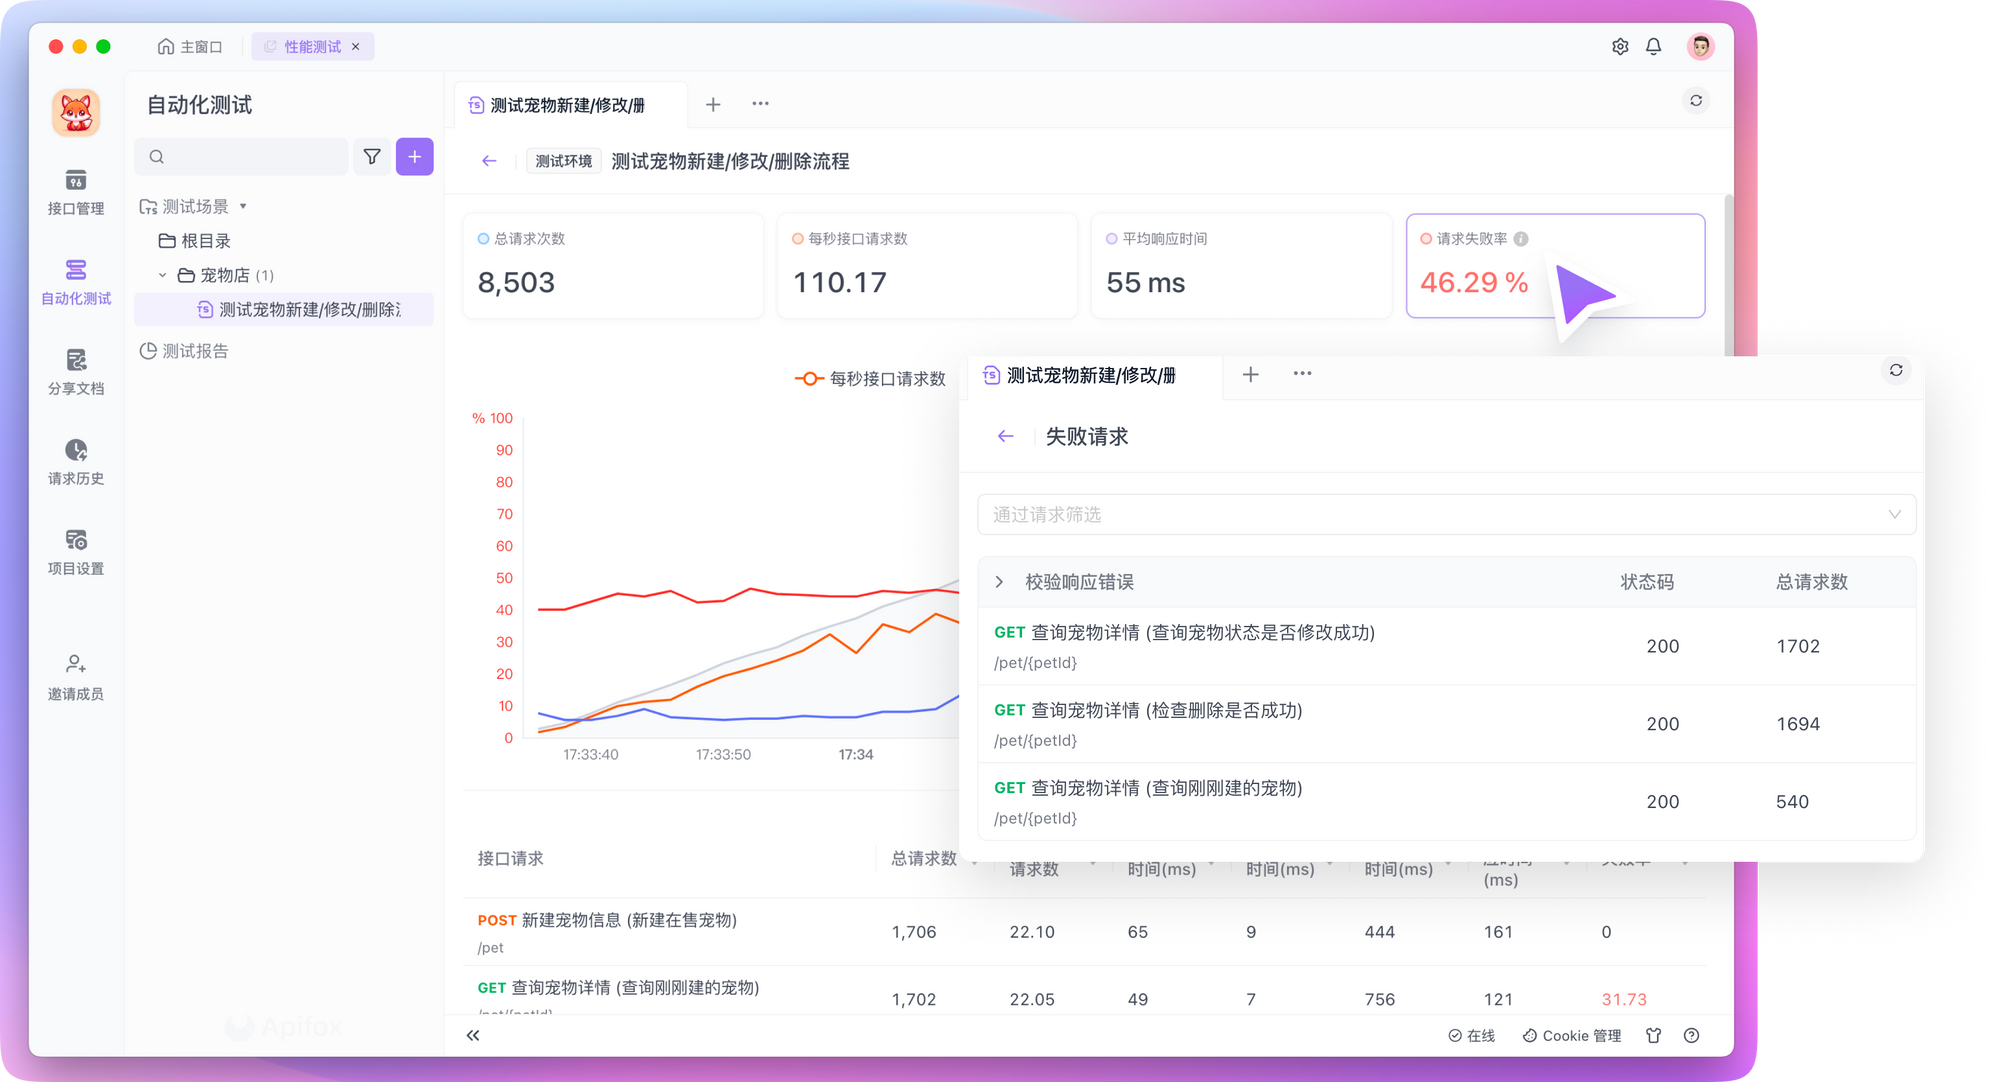Open settings gear in title bar
The image size is (2000, 1082).
click(x=1620, y=47)
